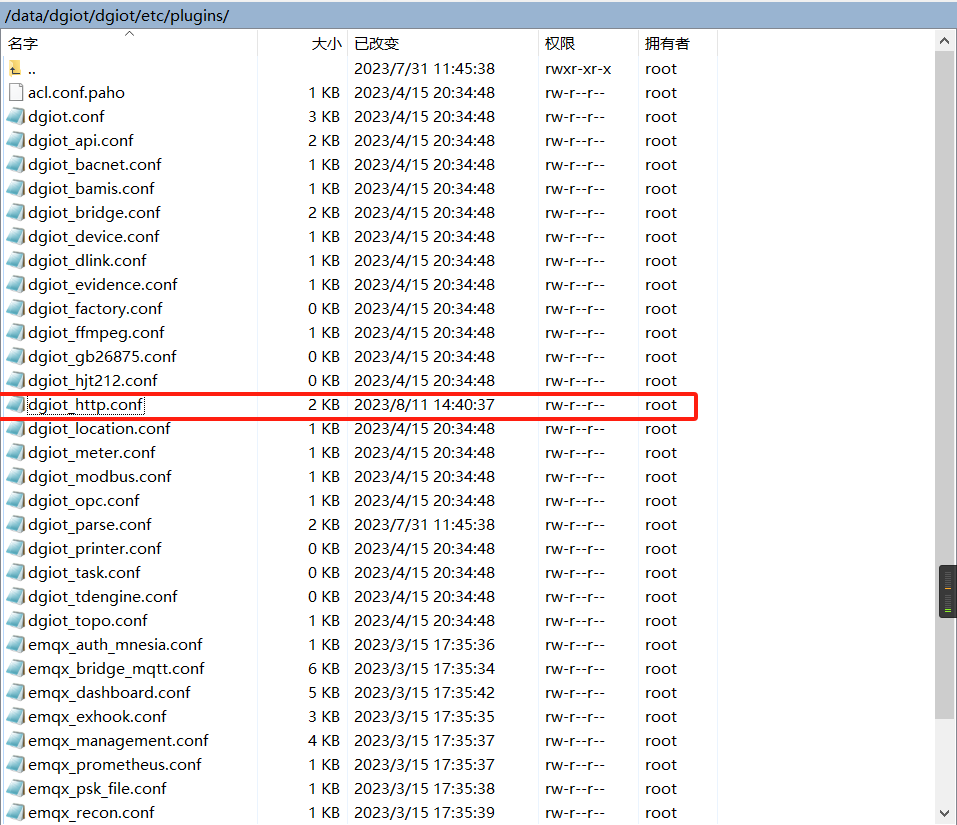Select the file name dgiot_parse.conf
Image resolution: width=957 pixels, height=825 pixels.
click(90, 525)
